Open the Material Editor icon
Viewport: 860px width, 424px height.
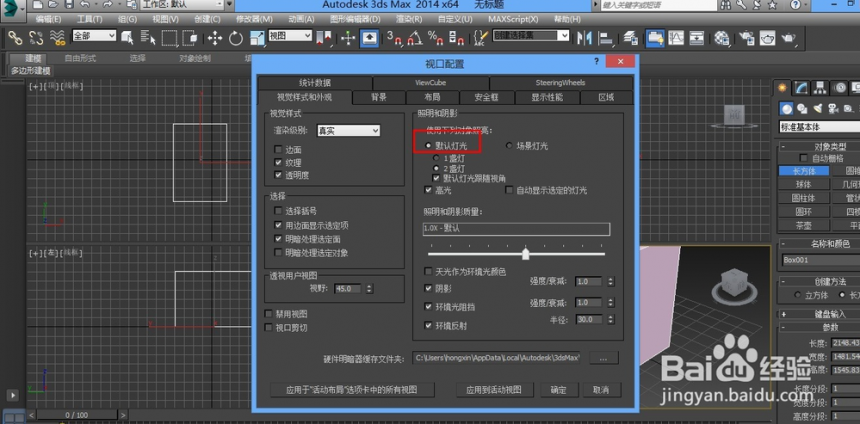722,38
